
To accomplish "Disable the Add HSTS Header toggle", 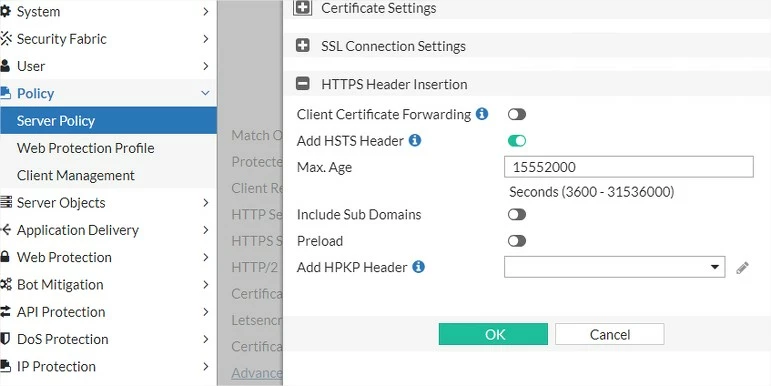I will pos(517,141).
